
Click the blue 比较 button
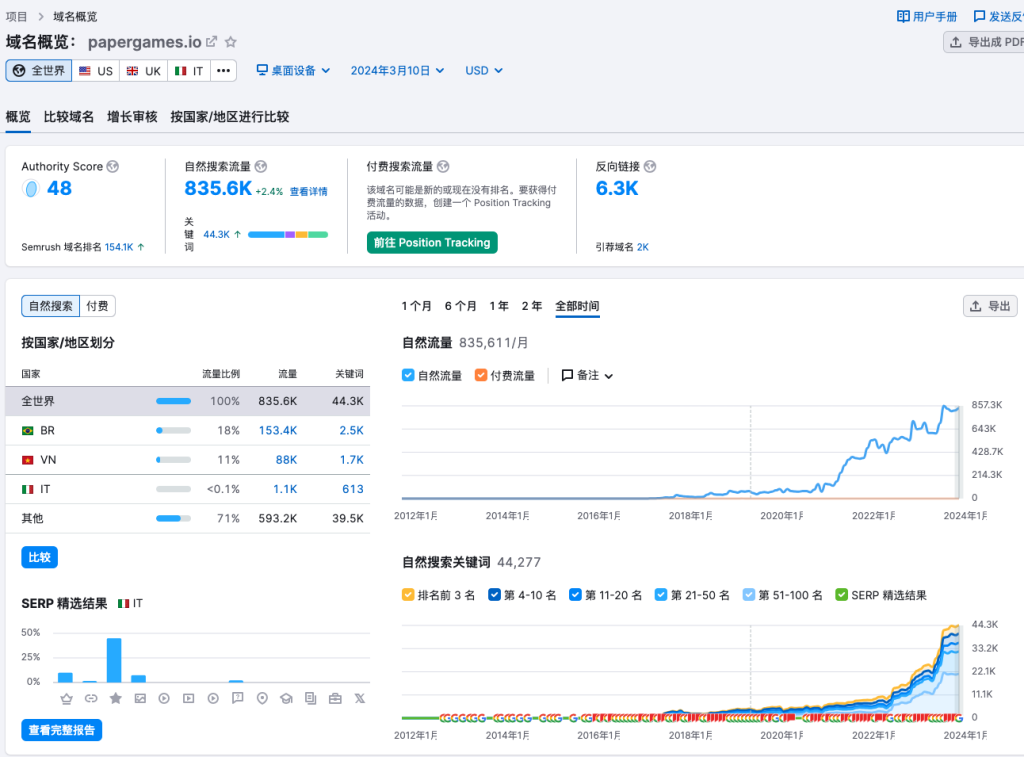click(39, 557)
